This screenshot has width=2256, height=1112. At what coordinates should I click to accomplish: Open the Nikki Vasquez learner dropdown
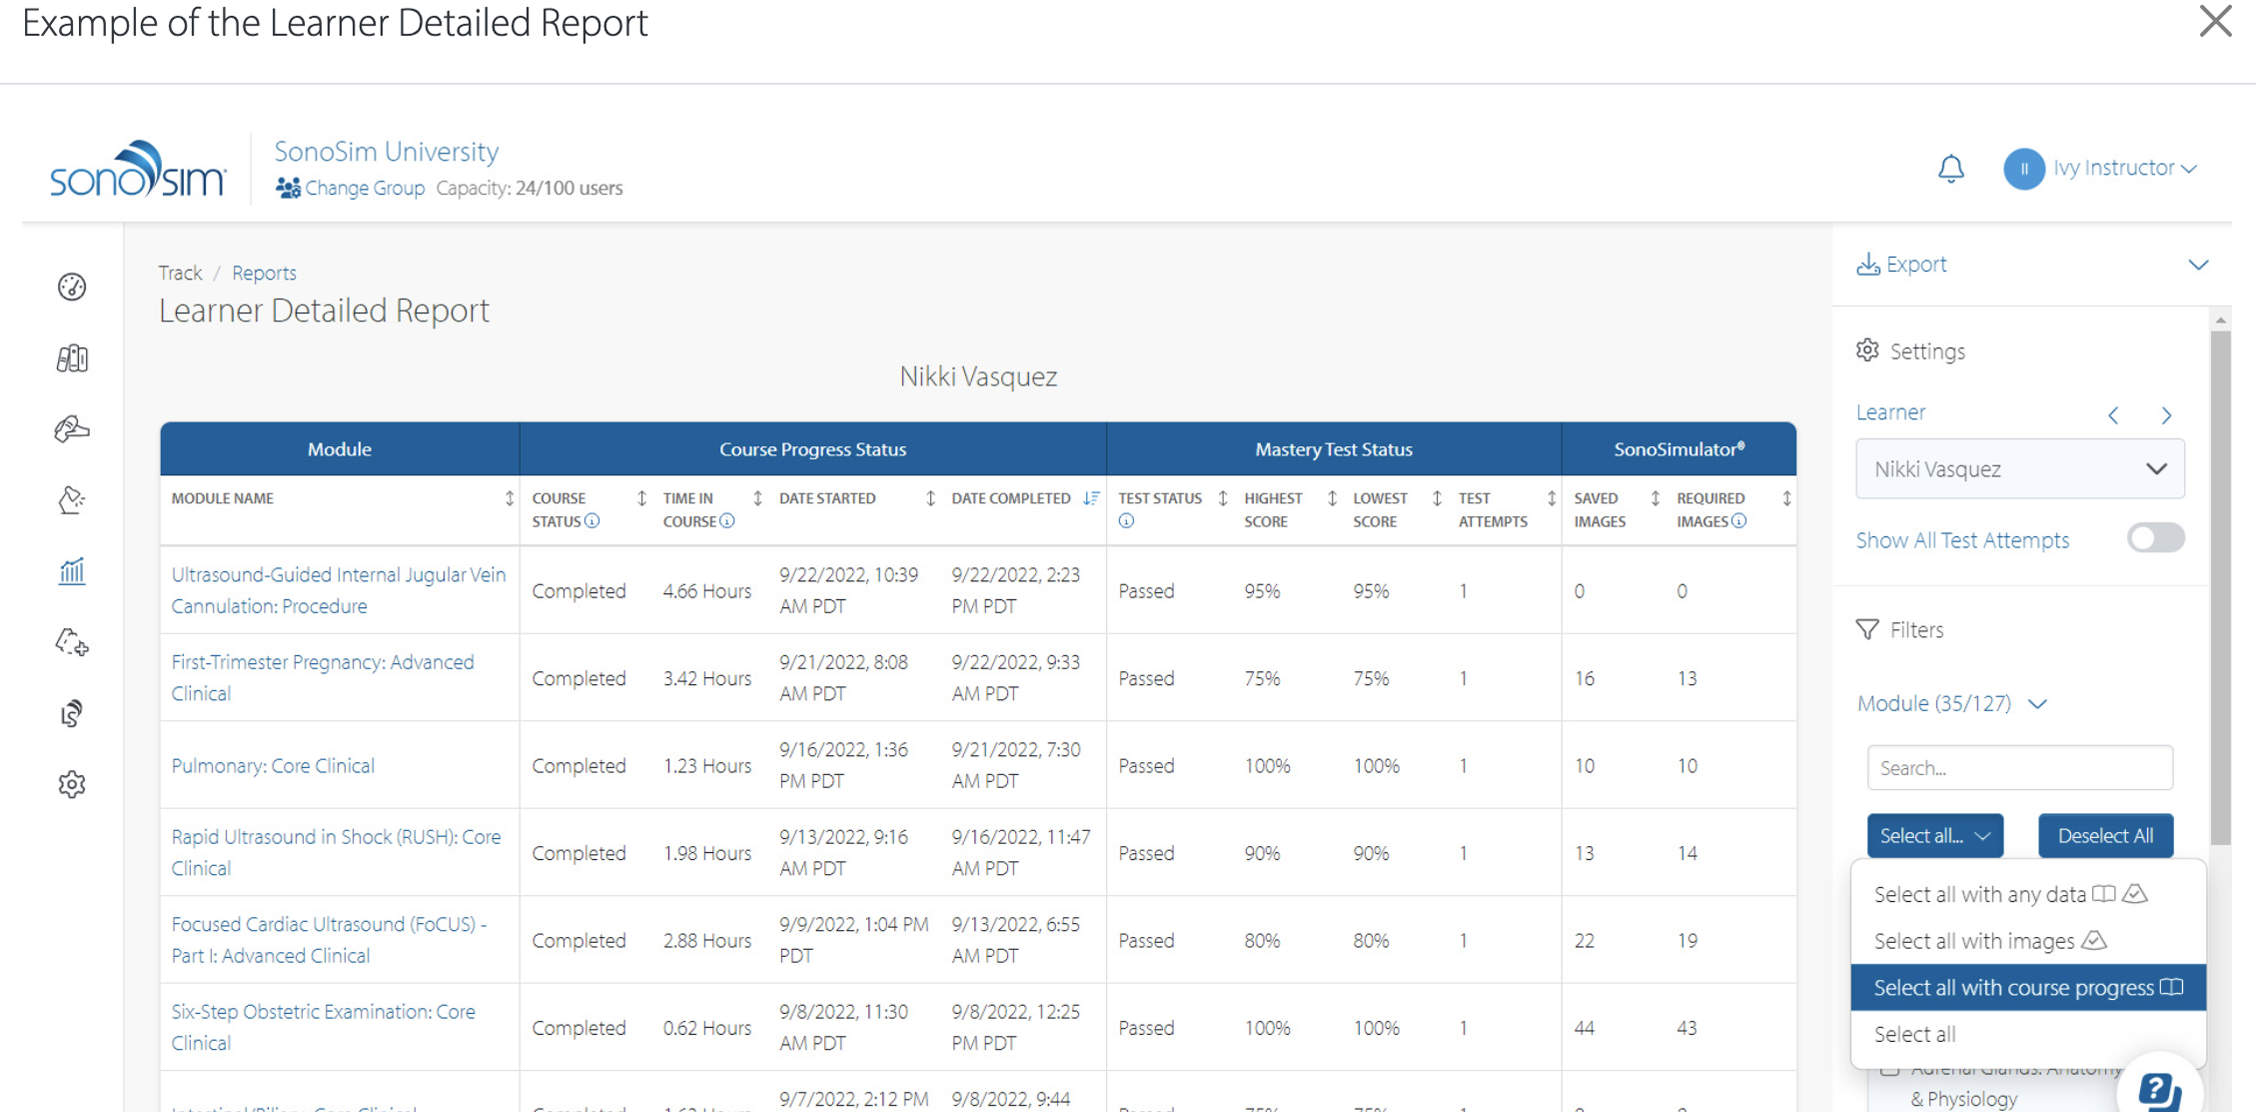point(2019,469)
